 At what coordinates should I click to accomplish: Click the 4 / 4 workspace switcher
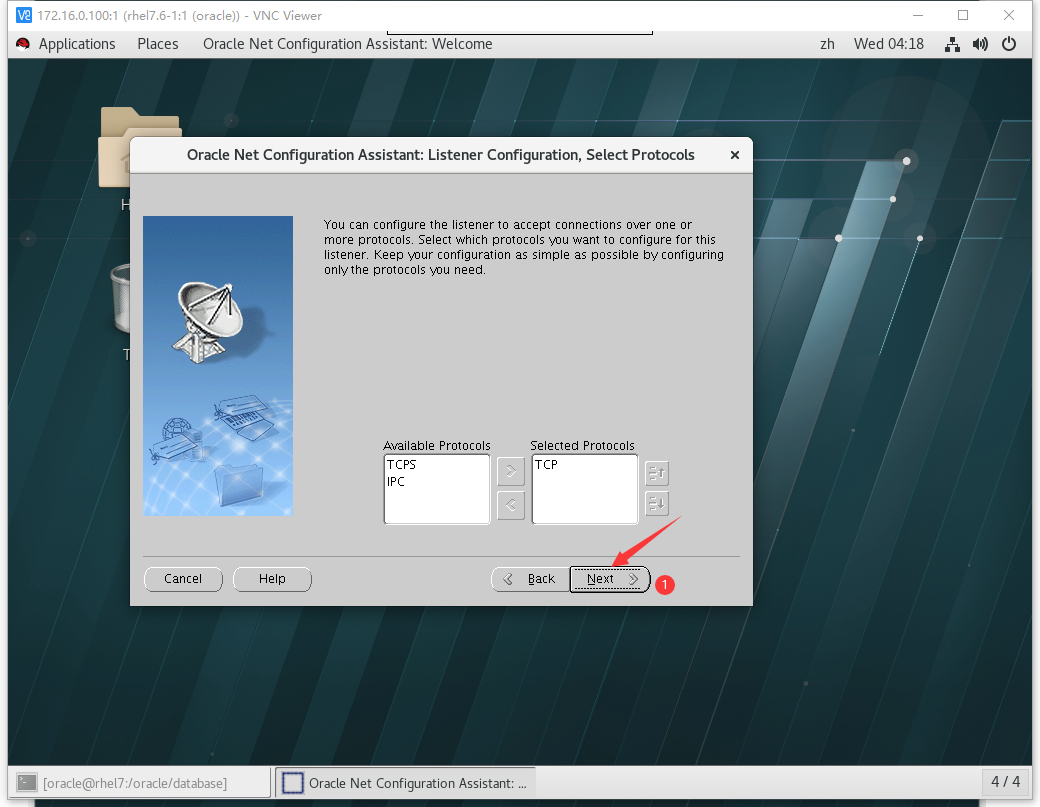coord(1006,782)
